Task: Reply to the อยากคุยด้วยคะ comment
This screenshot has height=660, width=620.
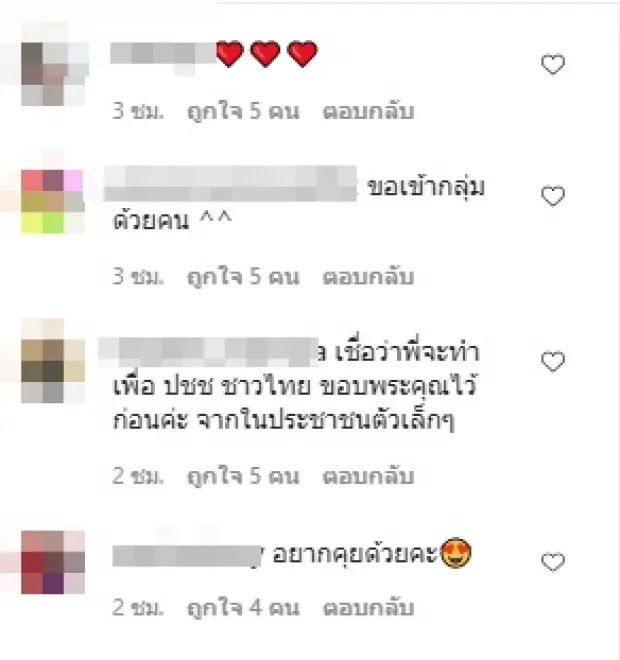Action: click(368, 608)
